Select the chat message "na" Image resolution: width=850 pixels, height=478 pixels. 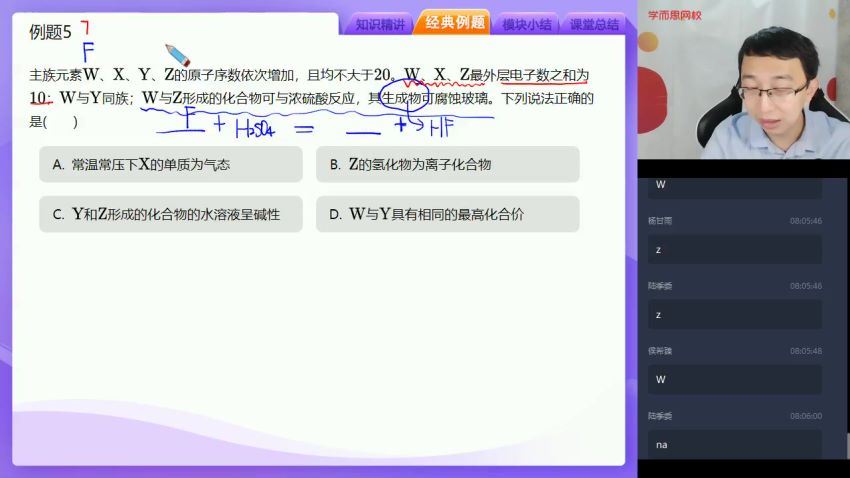[x=735, y=444]
